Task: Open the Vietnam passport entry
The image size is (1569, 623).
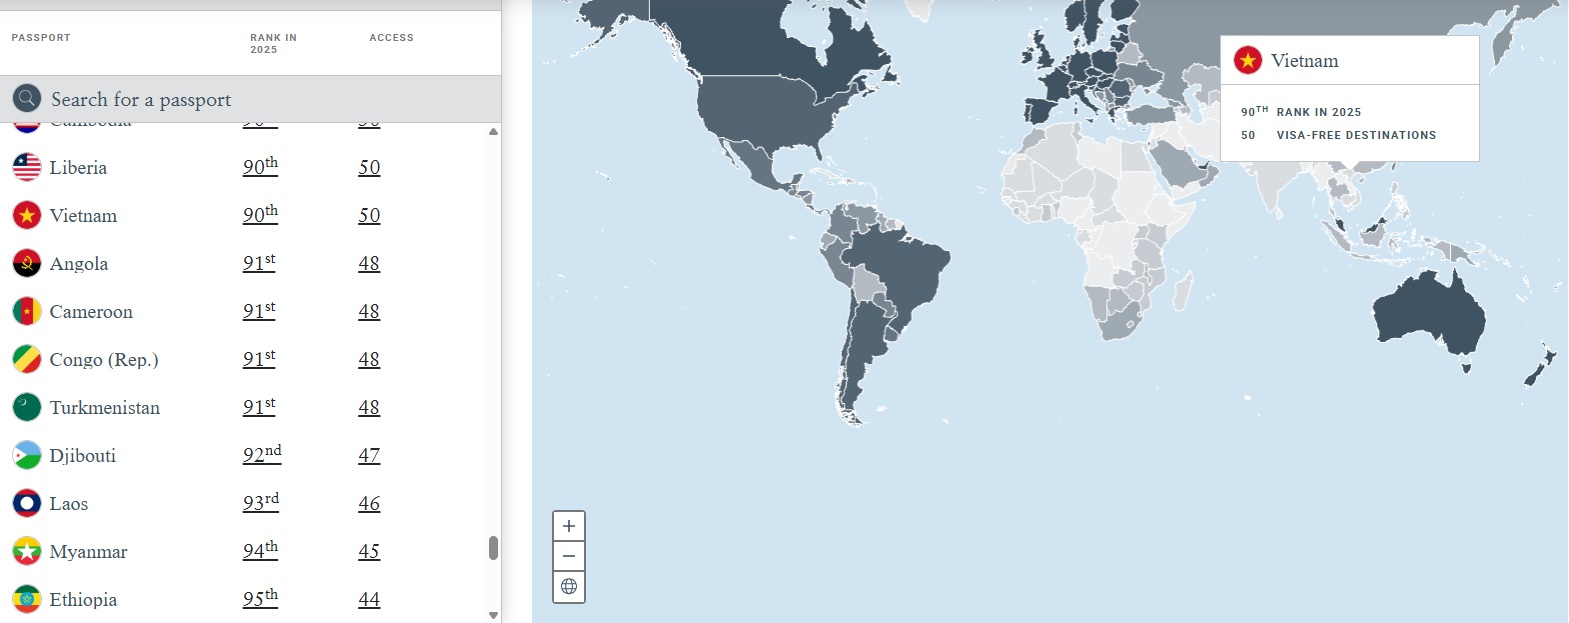Action: coord(83,216)
